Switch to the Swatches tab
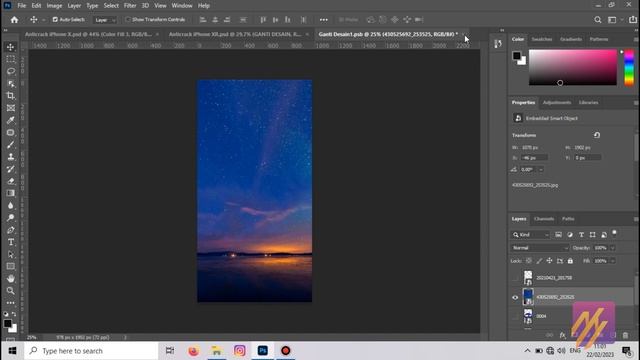 pyautogui.click(x=542, y=39)
